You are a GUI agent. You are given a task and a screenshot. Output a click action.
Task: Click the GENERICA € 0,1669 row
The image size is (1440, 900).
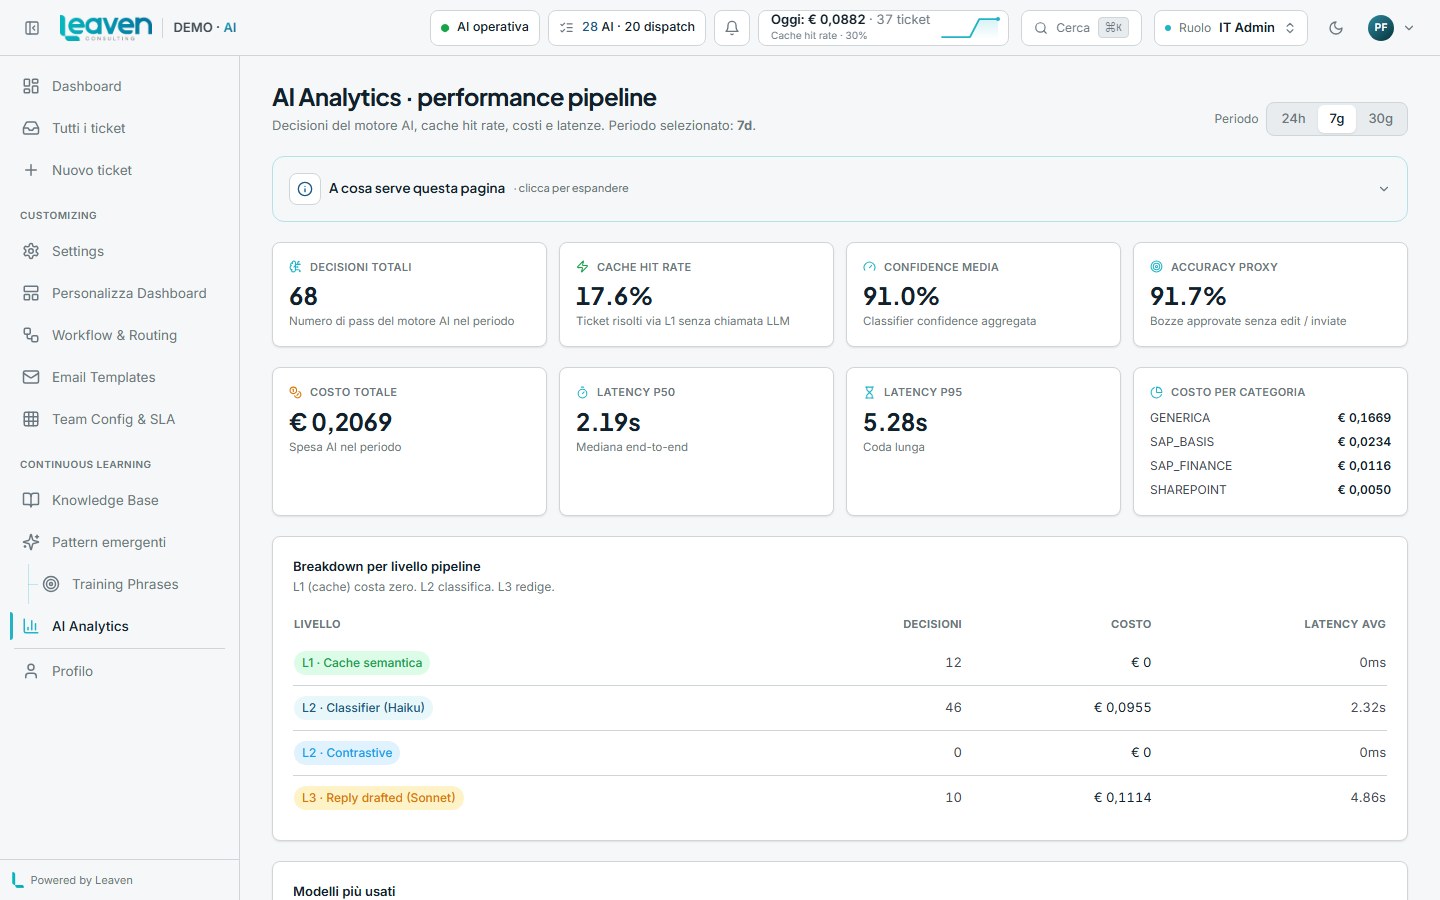point(1270,418)
